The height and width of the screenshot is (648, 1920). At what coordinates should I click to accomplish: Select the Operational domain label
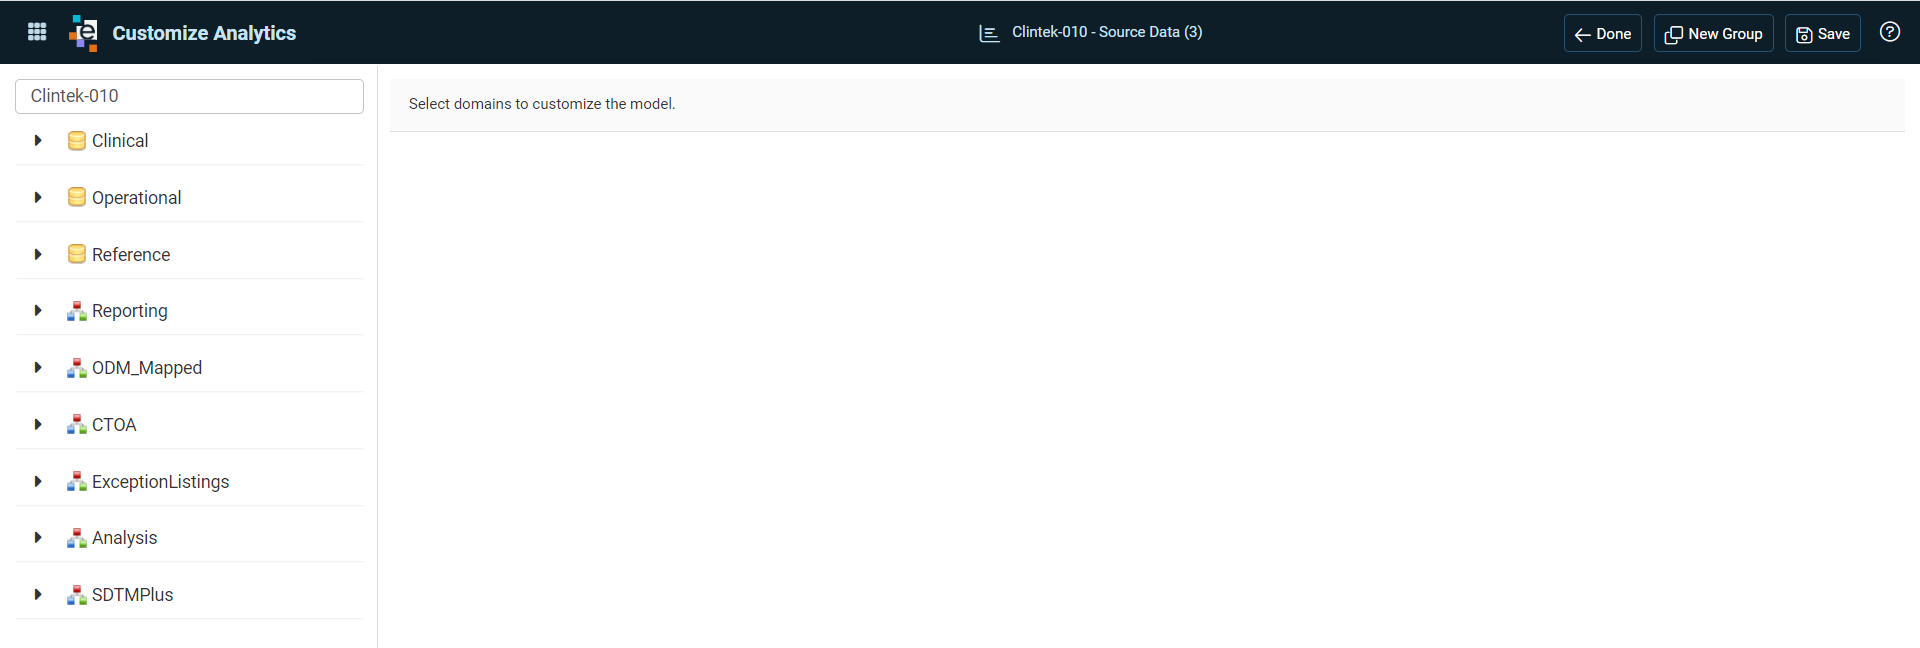point(137,198)
